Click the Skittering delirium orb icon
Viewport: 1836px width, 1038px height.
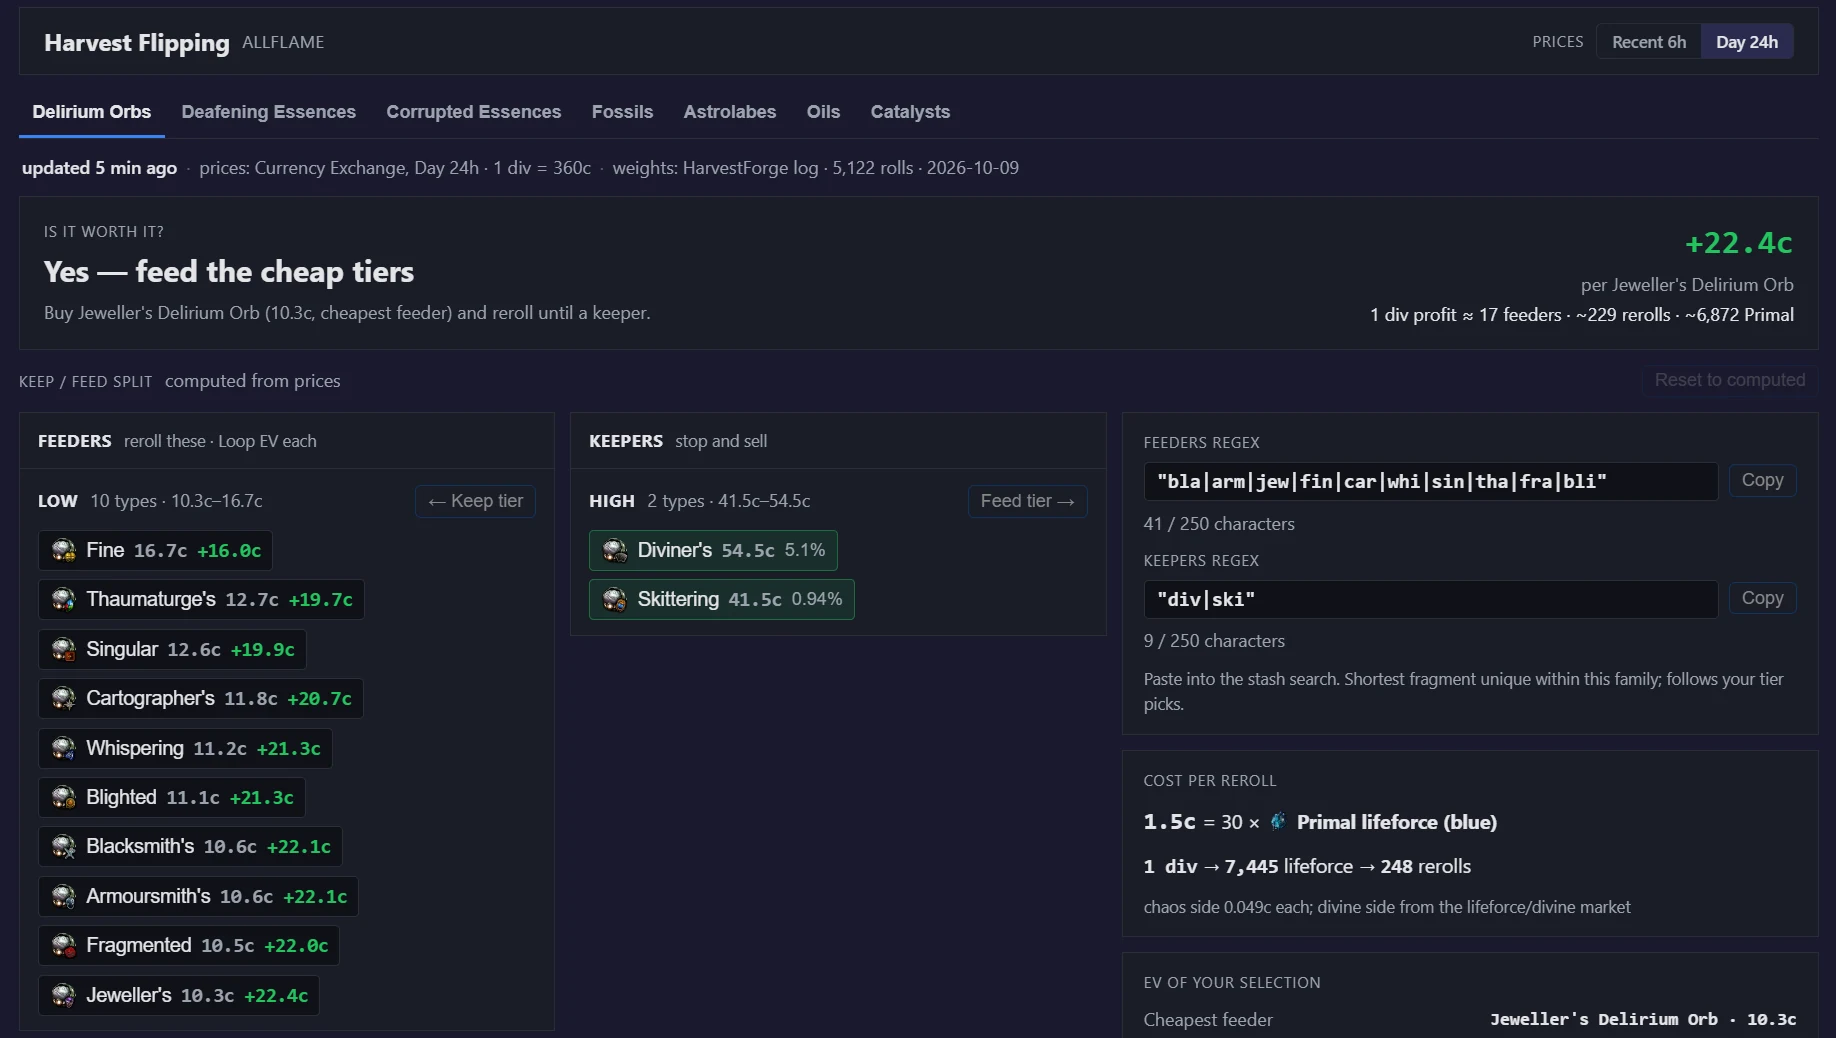[x=615, y=599]
